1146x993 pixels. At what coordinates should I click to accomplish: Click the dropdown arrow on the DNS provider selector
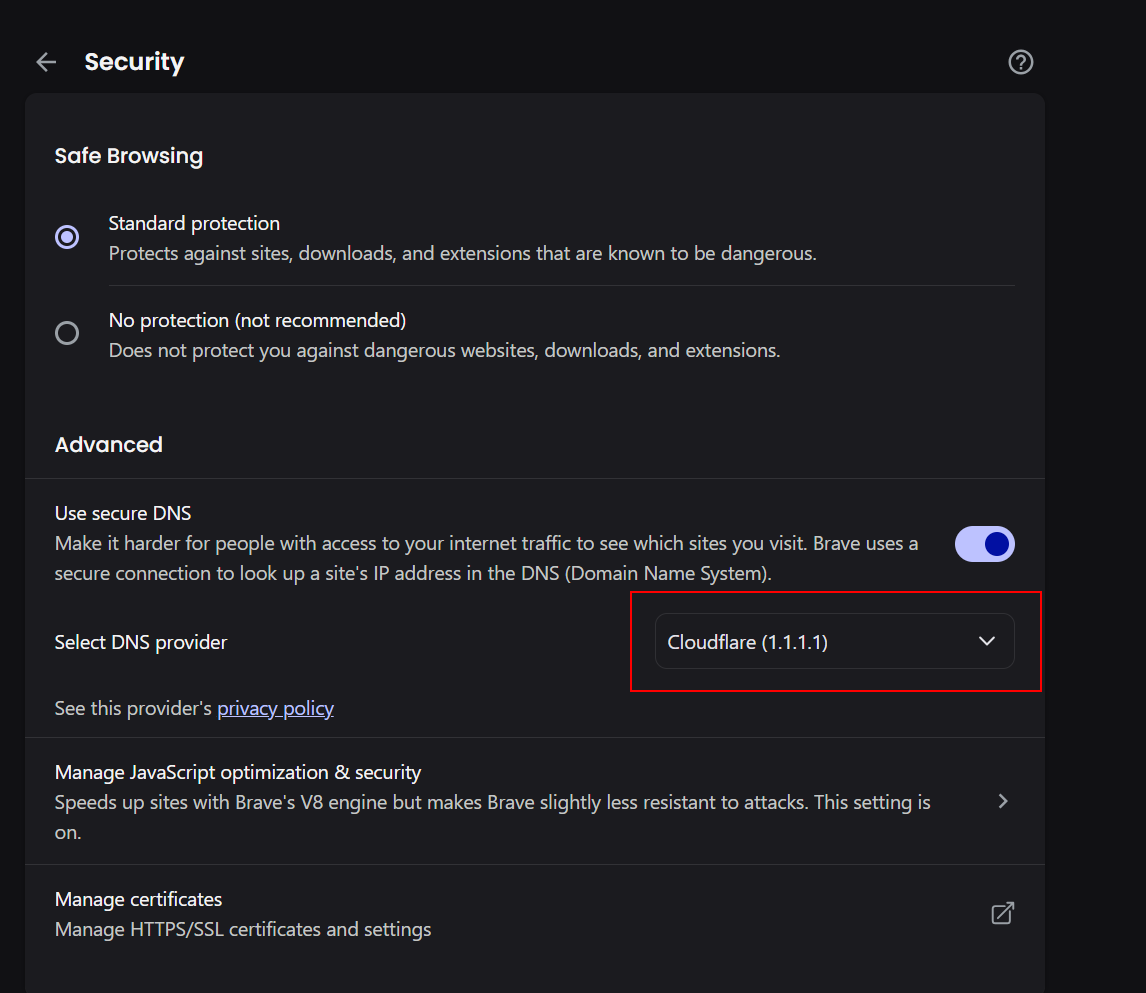[986, 641]
